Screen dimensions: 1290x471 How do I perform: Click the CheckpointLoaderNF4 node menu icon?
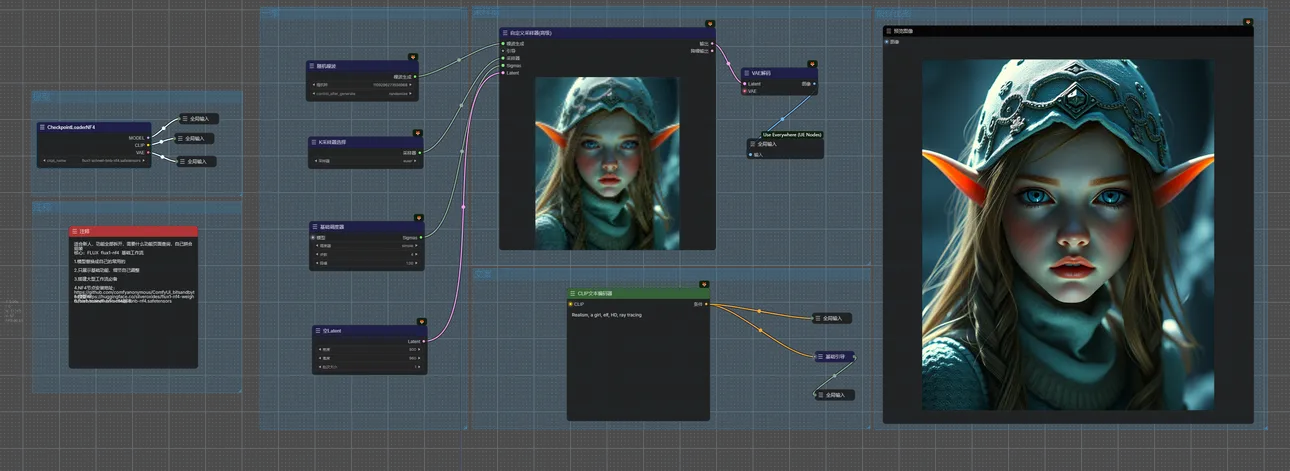coord(42,127)
